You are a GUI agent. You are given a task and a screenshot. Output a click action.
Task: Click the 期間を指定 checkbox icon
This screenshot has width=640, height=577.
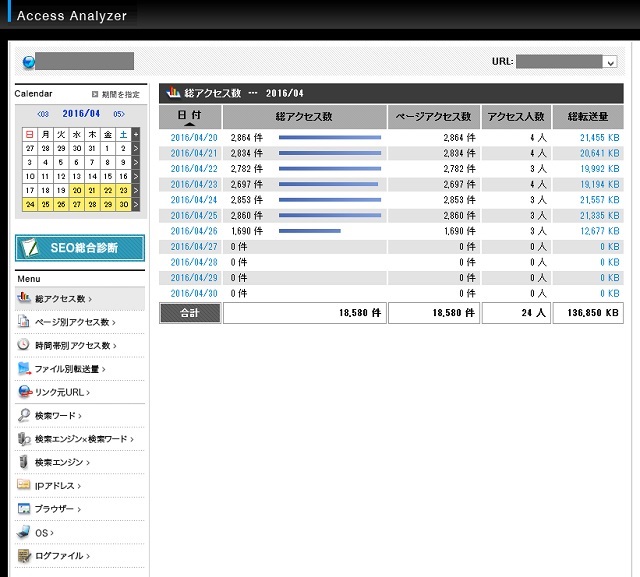point(95,94)
